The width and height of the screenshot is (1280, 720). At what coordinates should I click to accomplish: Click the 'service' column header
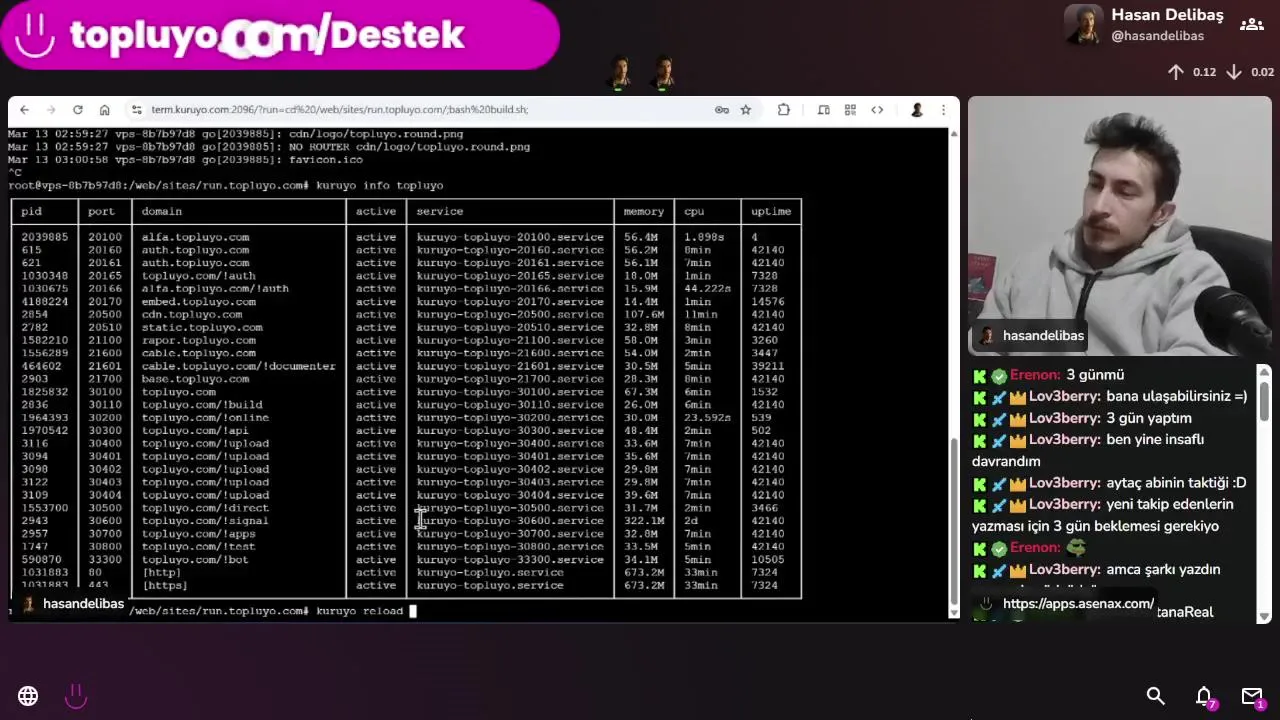(439, 211)
